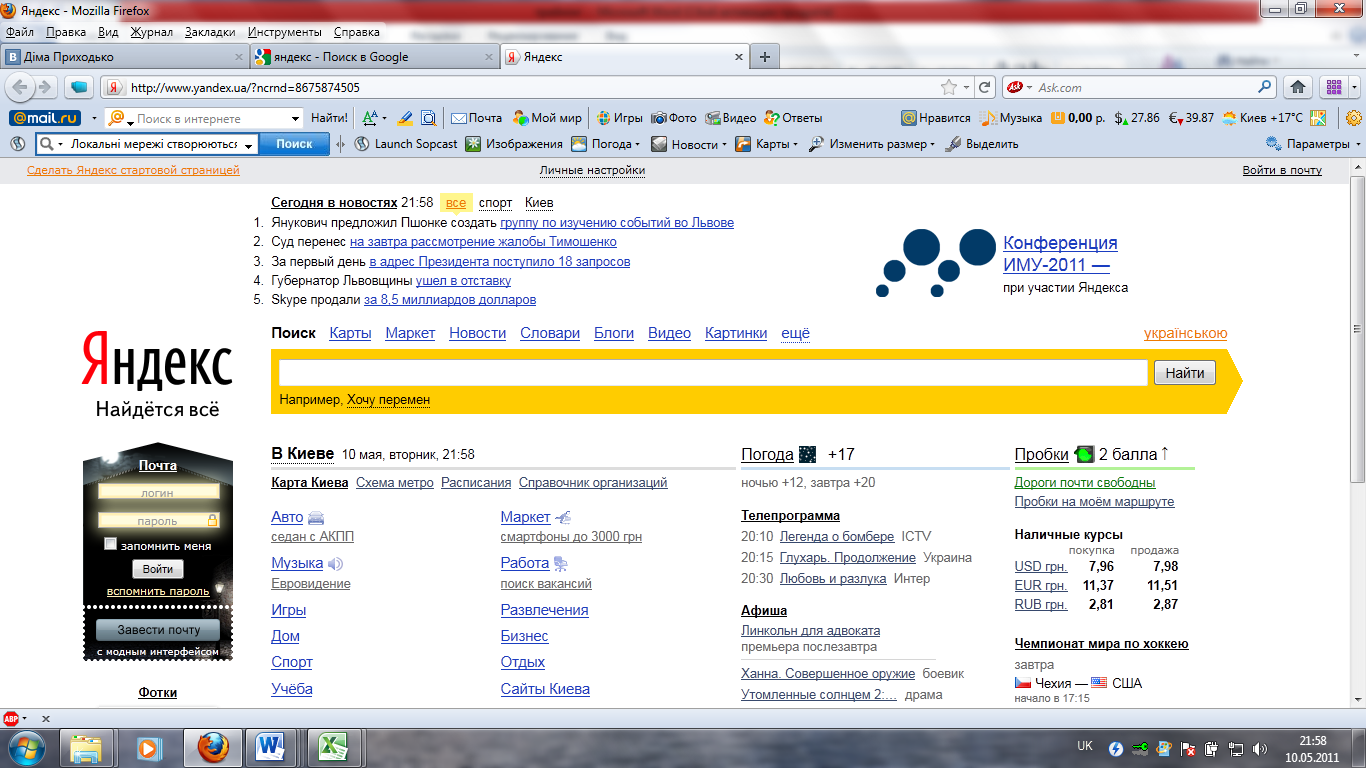Open the Конференция ИМУ-2011 link
Screen dimensions: 1366x768
(1060, 254)
